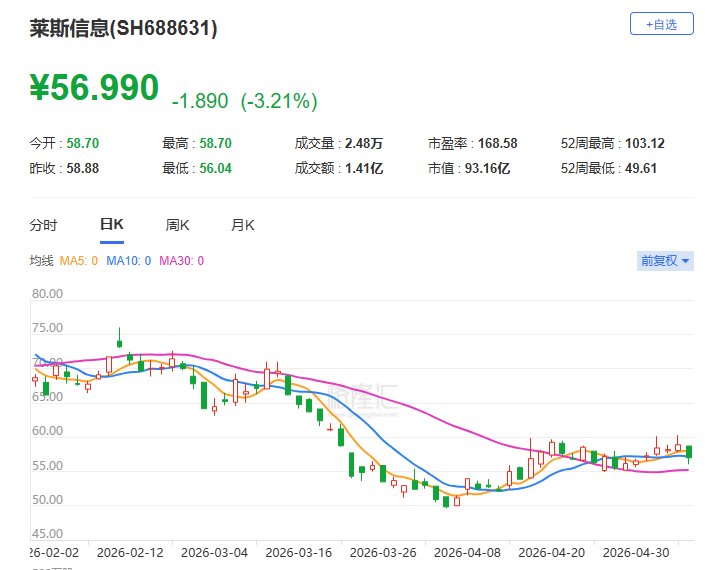Image resolution: width=705 pixels, height=570 pixels.
Task: Click the 52周最高 value 103.12
Action: [x=645, y=143]
